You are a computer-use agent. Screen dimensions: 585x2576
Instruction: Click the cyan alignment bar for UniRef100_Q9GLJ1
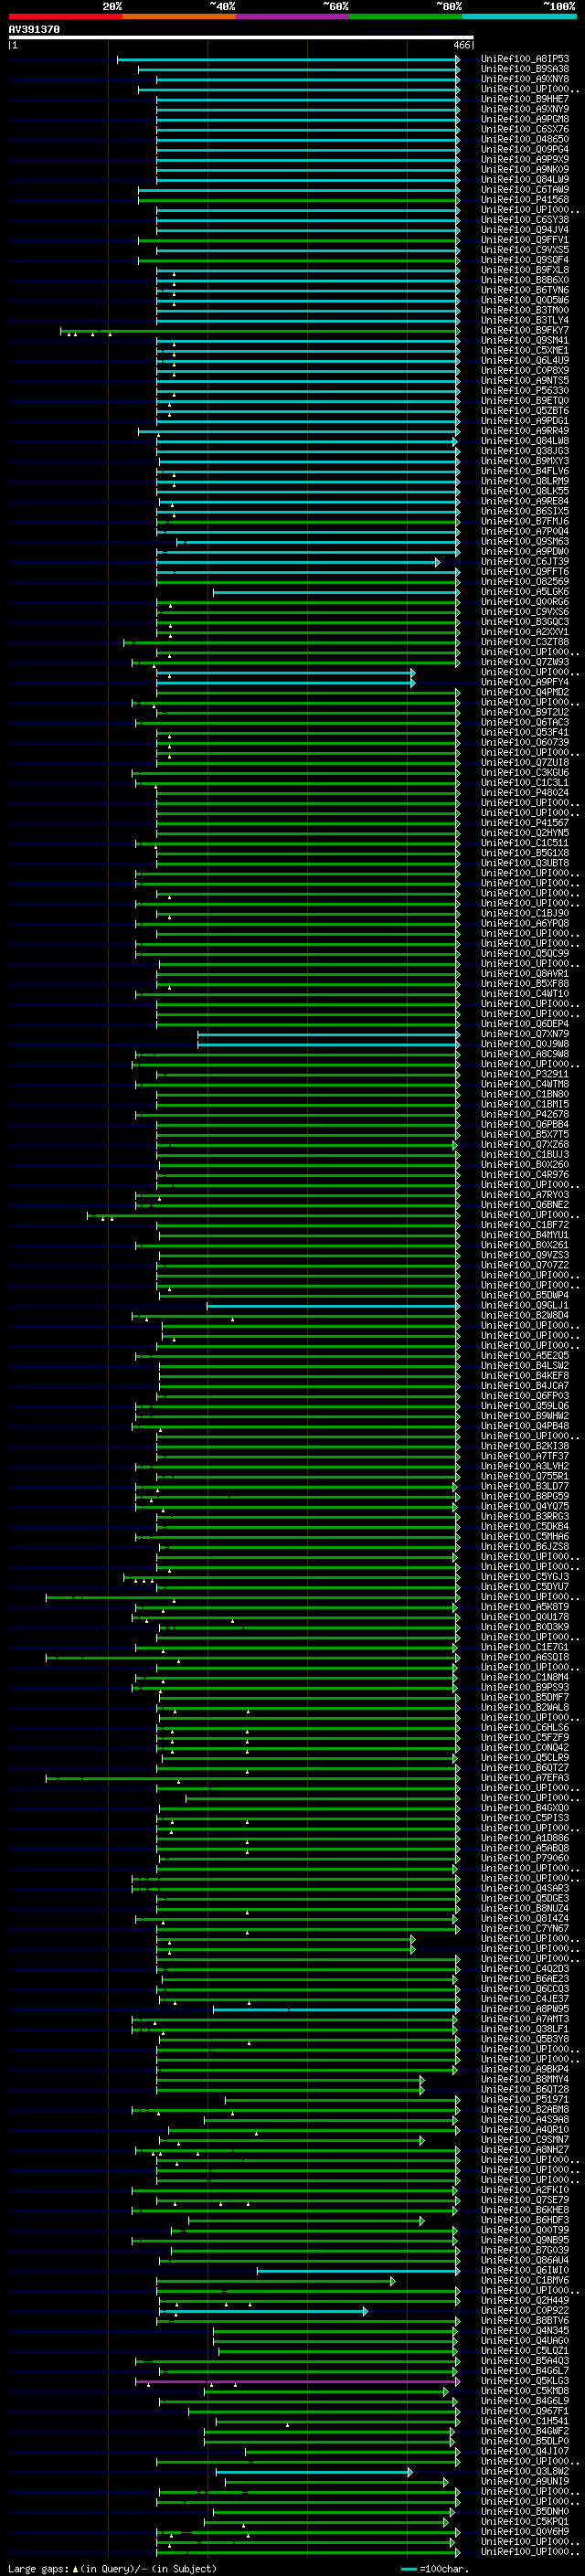coord(333,1306)
